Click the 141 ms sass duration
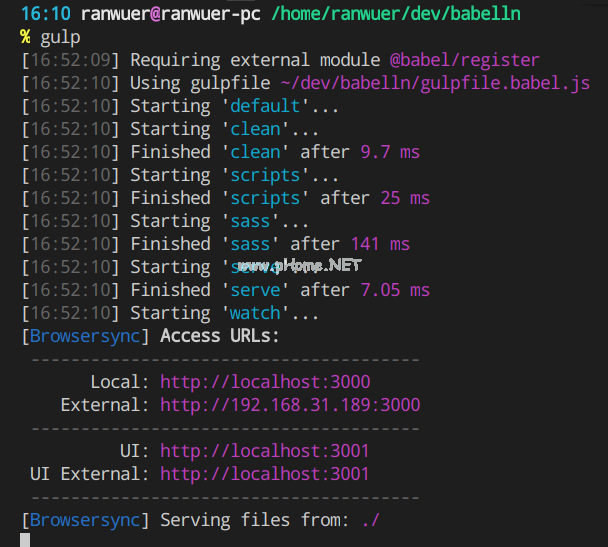The image size is (608, 547). tap(380, 244)
